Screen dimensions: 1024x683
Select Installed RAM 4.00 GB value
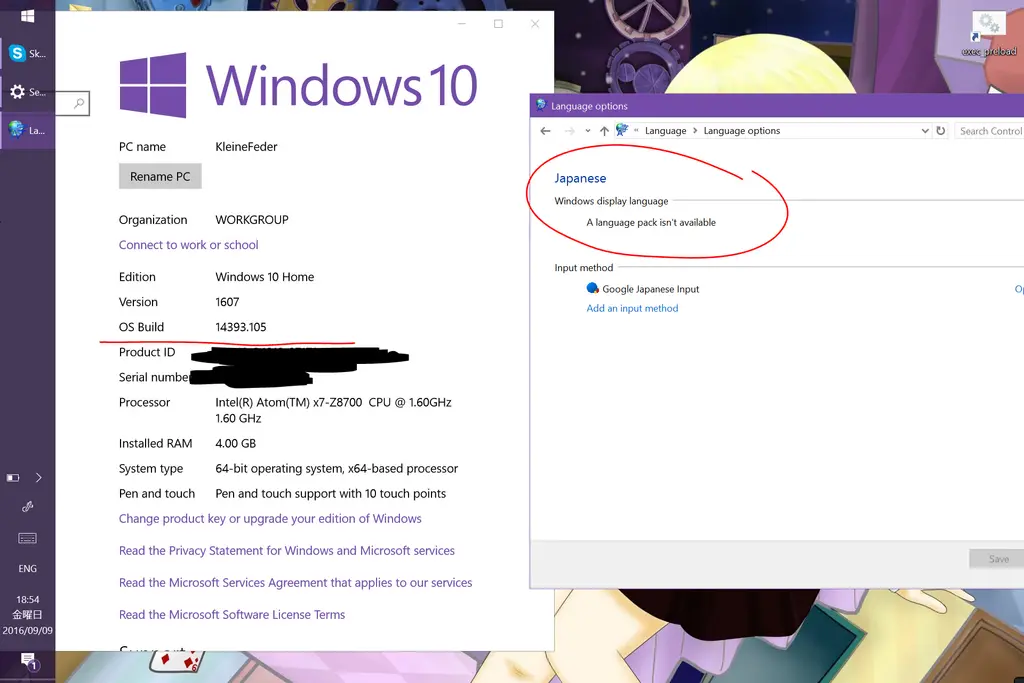point(236,443)
